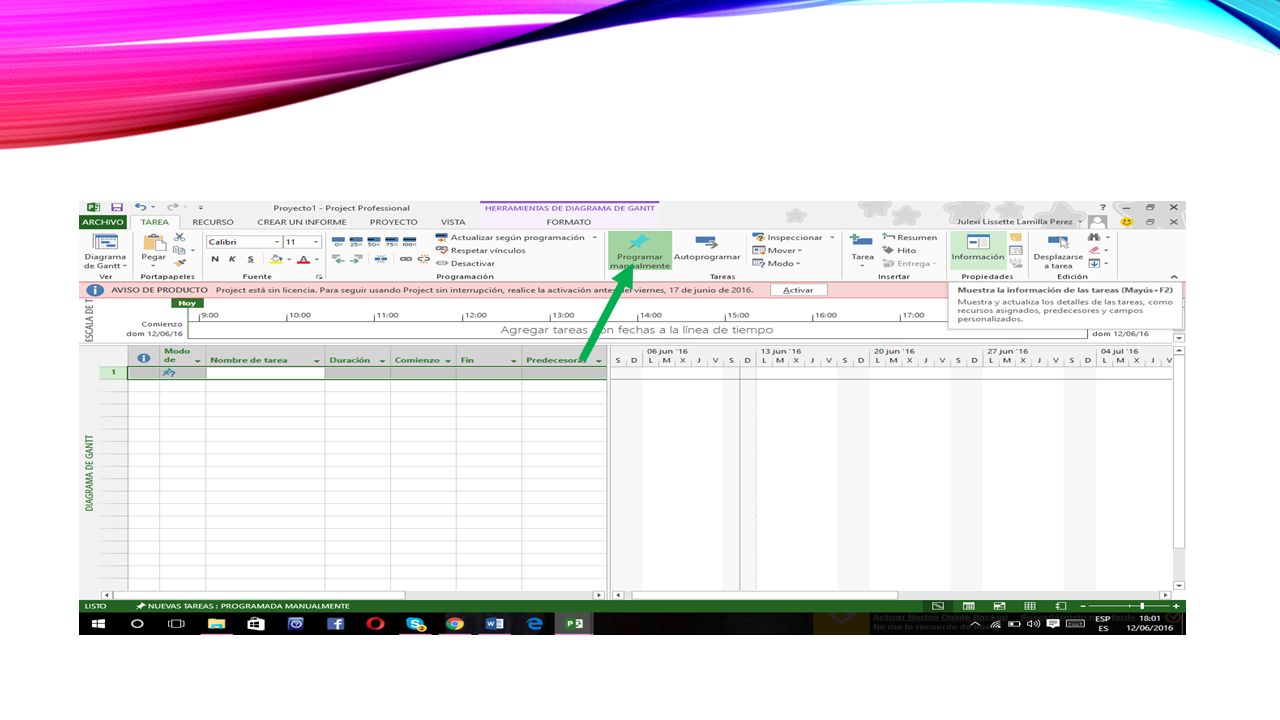The height and width of the screenshot is (720, 1280).
Task: Open Google Chrome from taskbar
Action: pos(455,623)
